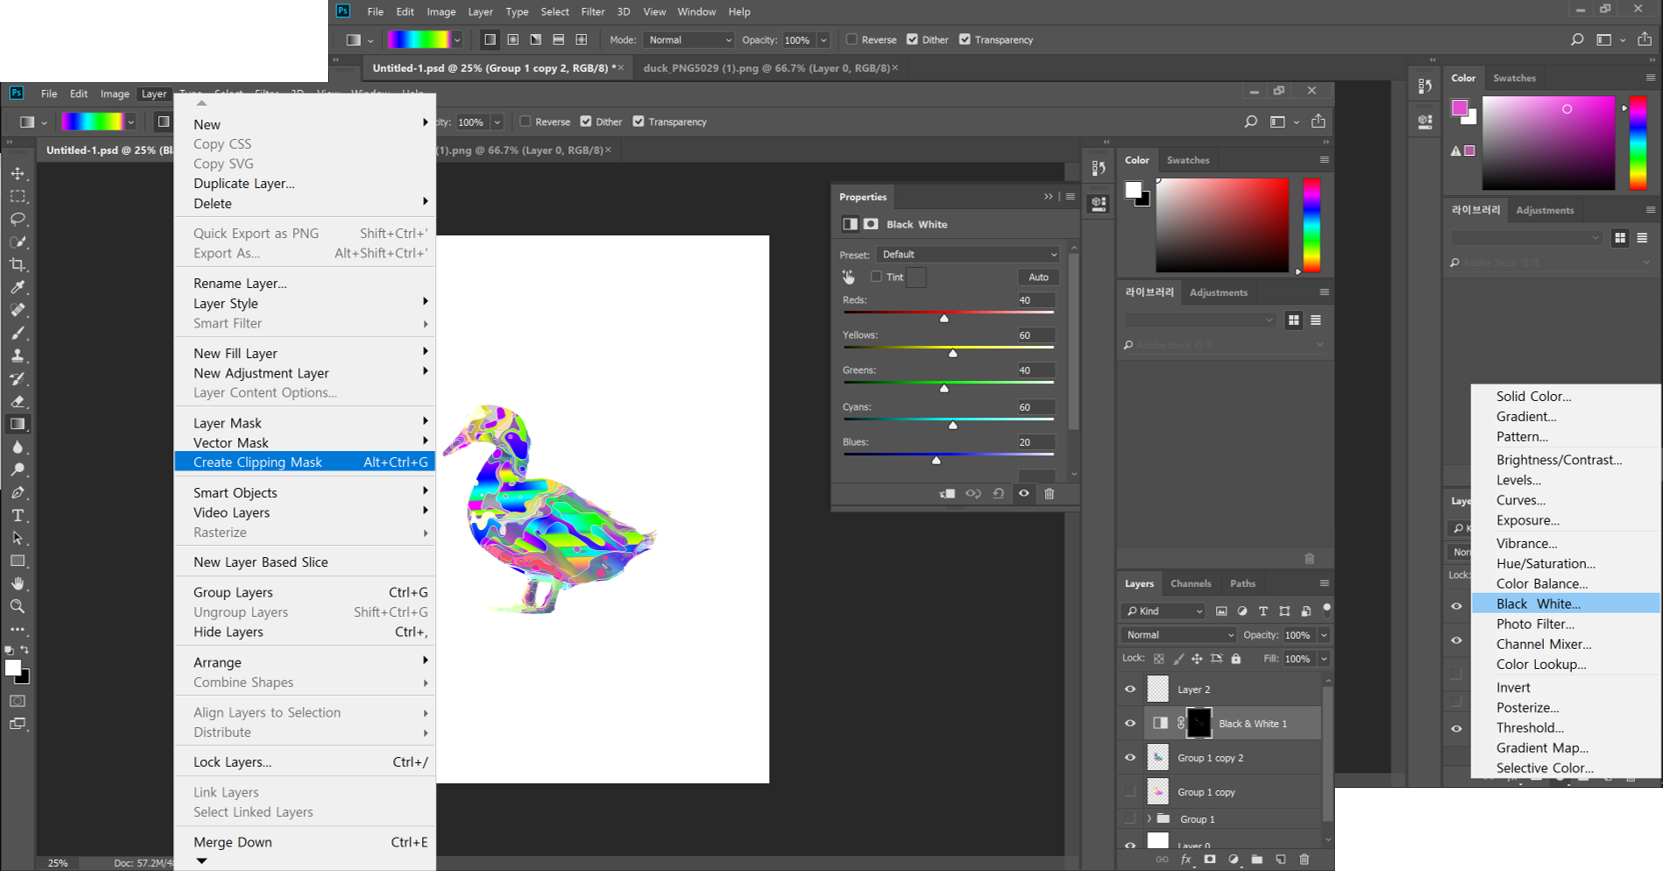Select the Eyedropper tool
The image size is (1663, 871).
click(x=18, y=287)
